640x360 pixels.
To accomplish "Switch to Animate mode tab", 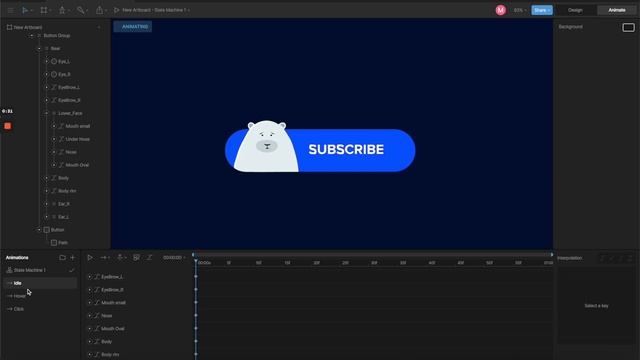I will [617, 10].
